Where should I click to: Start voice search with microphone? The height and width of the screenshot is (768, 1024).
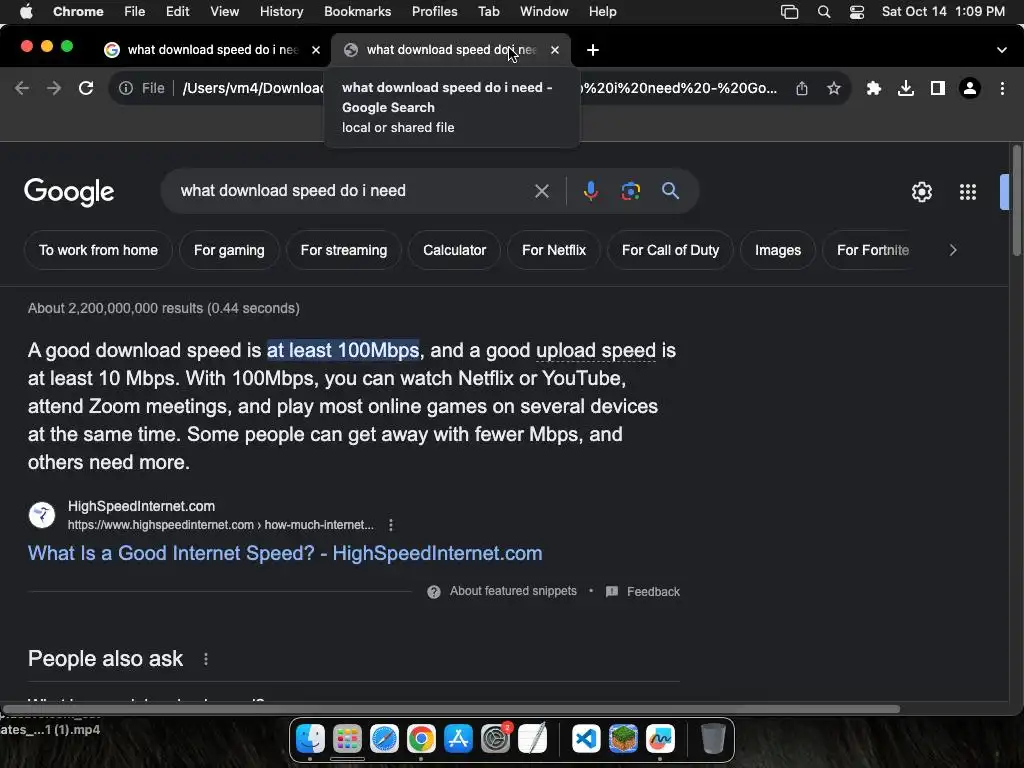(590, 191)
